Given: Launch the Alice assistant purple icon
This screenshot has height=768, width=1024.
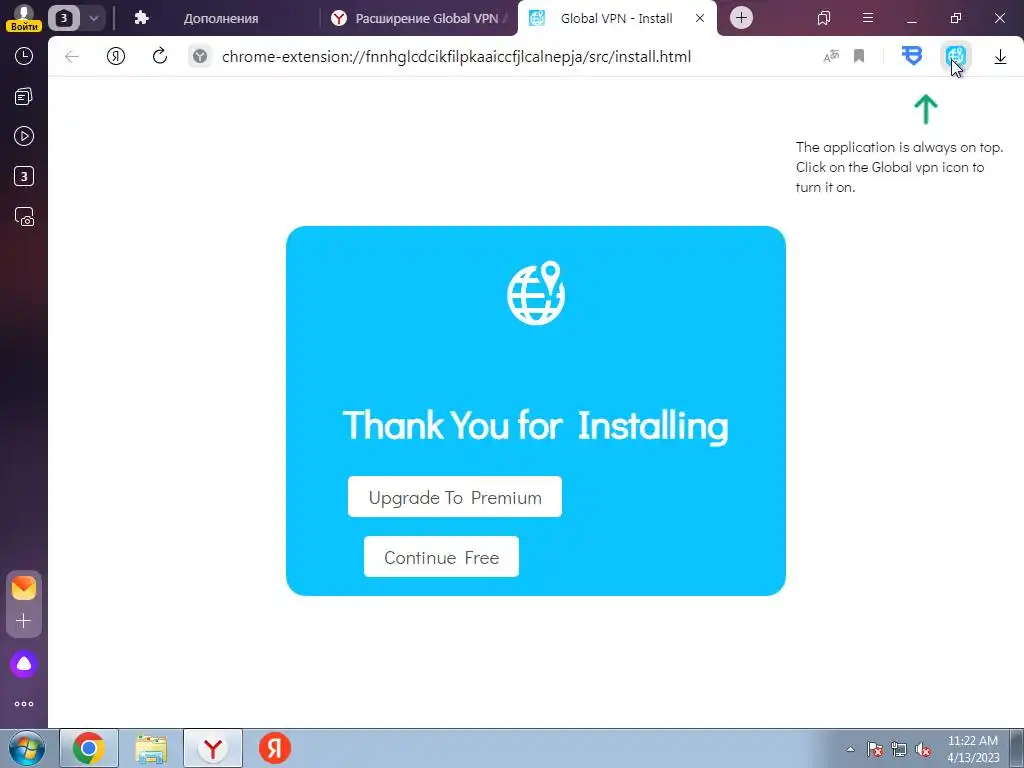Looking at the screenshot, I should coord(24,664).
